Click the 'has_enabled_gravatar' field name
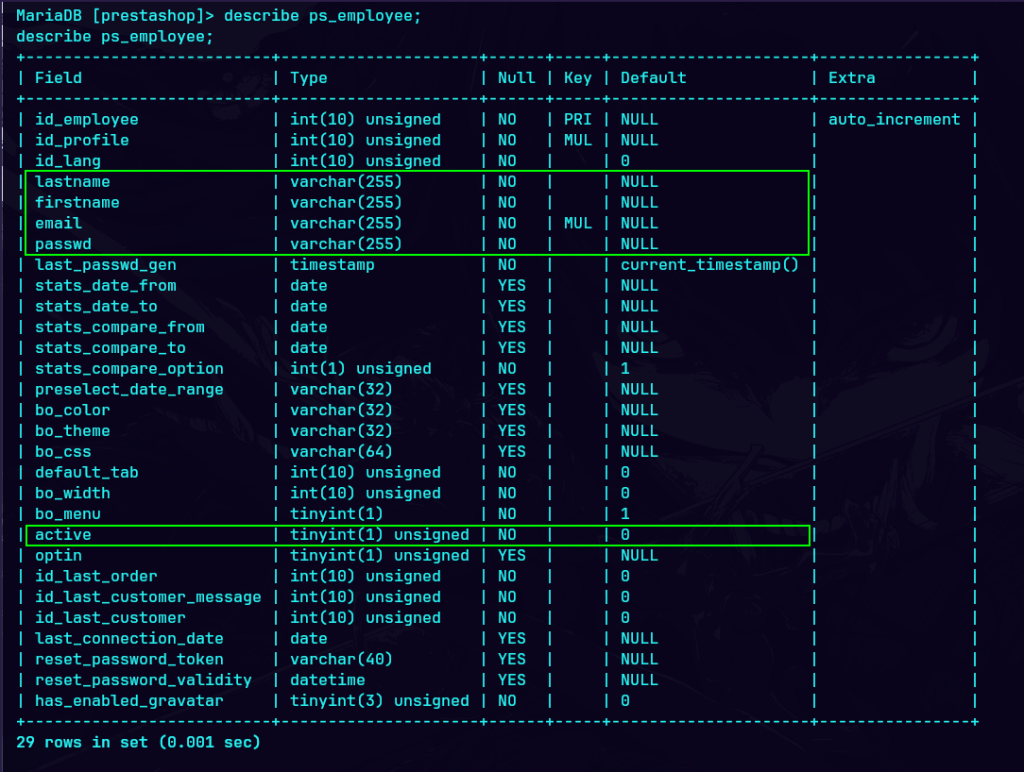Screen dimensions: 1024x772 click(x=129, y=701)
